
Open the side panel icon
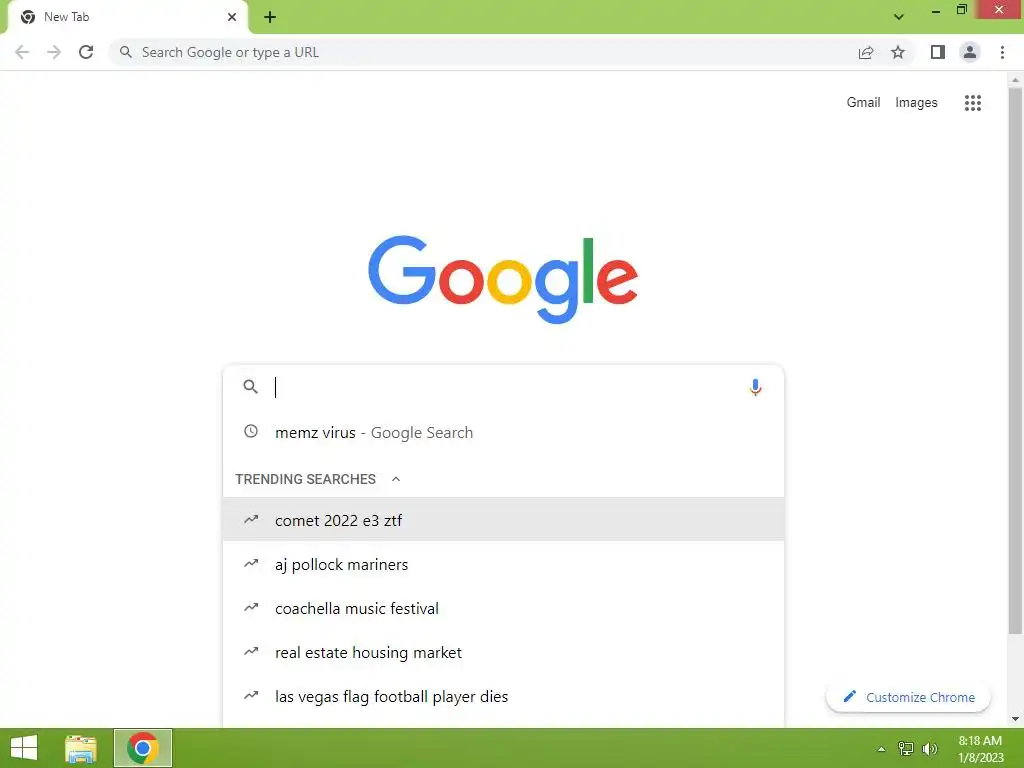pyautogui.click(x=938, y=52)
